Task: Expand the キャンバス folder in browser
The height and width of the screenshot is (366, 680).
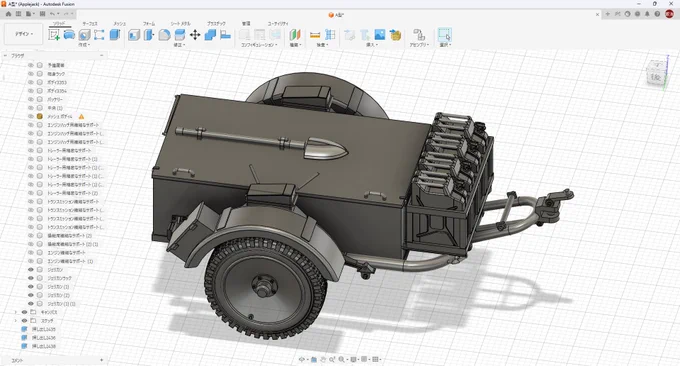Action: [x=16, y=312]
